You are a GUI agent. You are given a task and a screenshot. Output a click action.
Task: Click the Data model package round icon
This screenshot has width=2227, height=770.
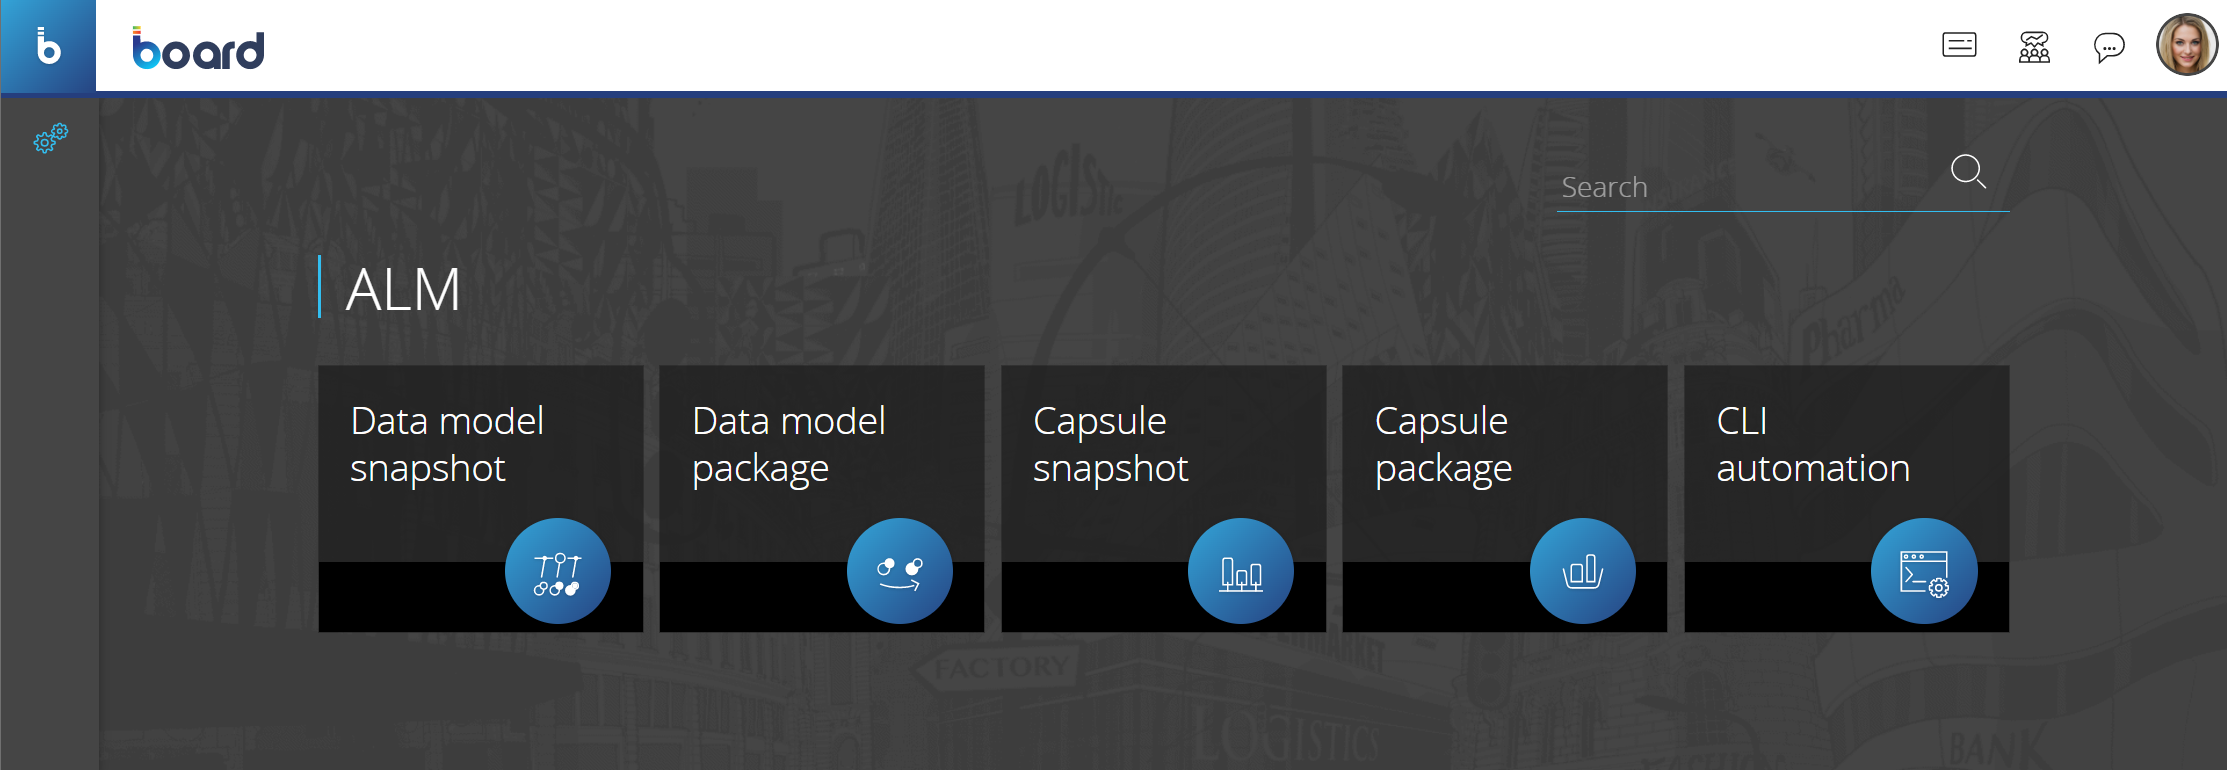[x=899, y=571]
